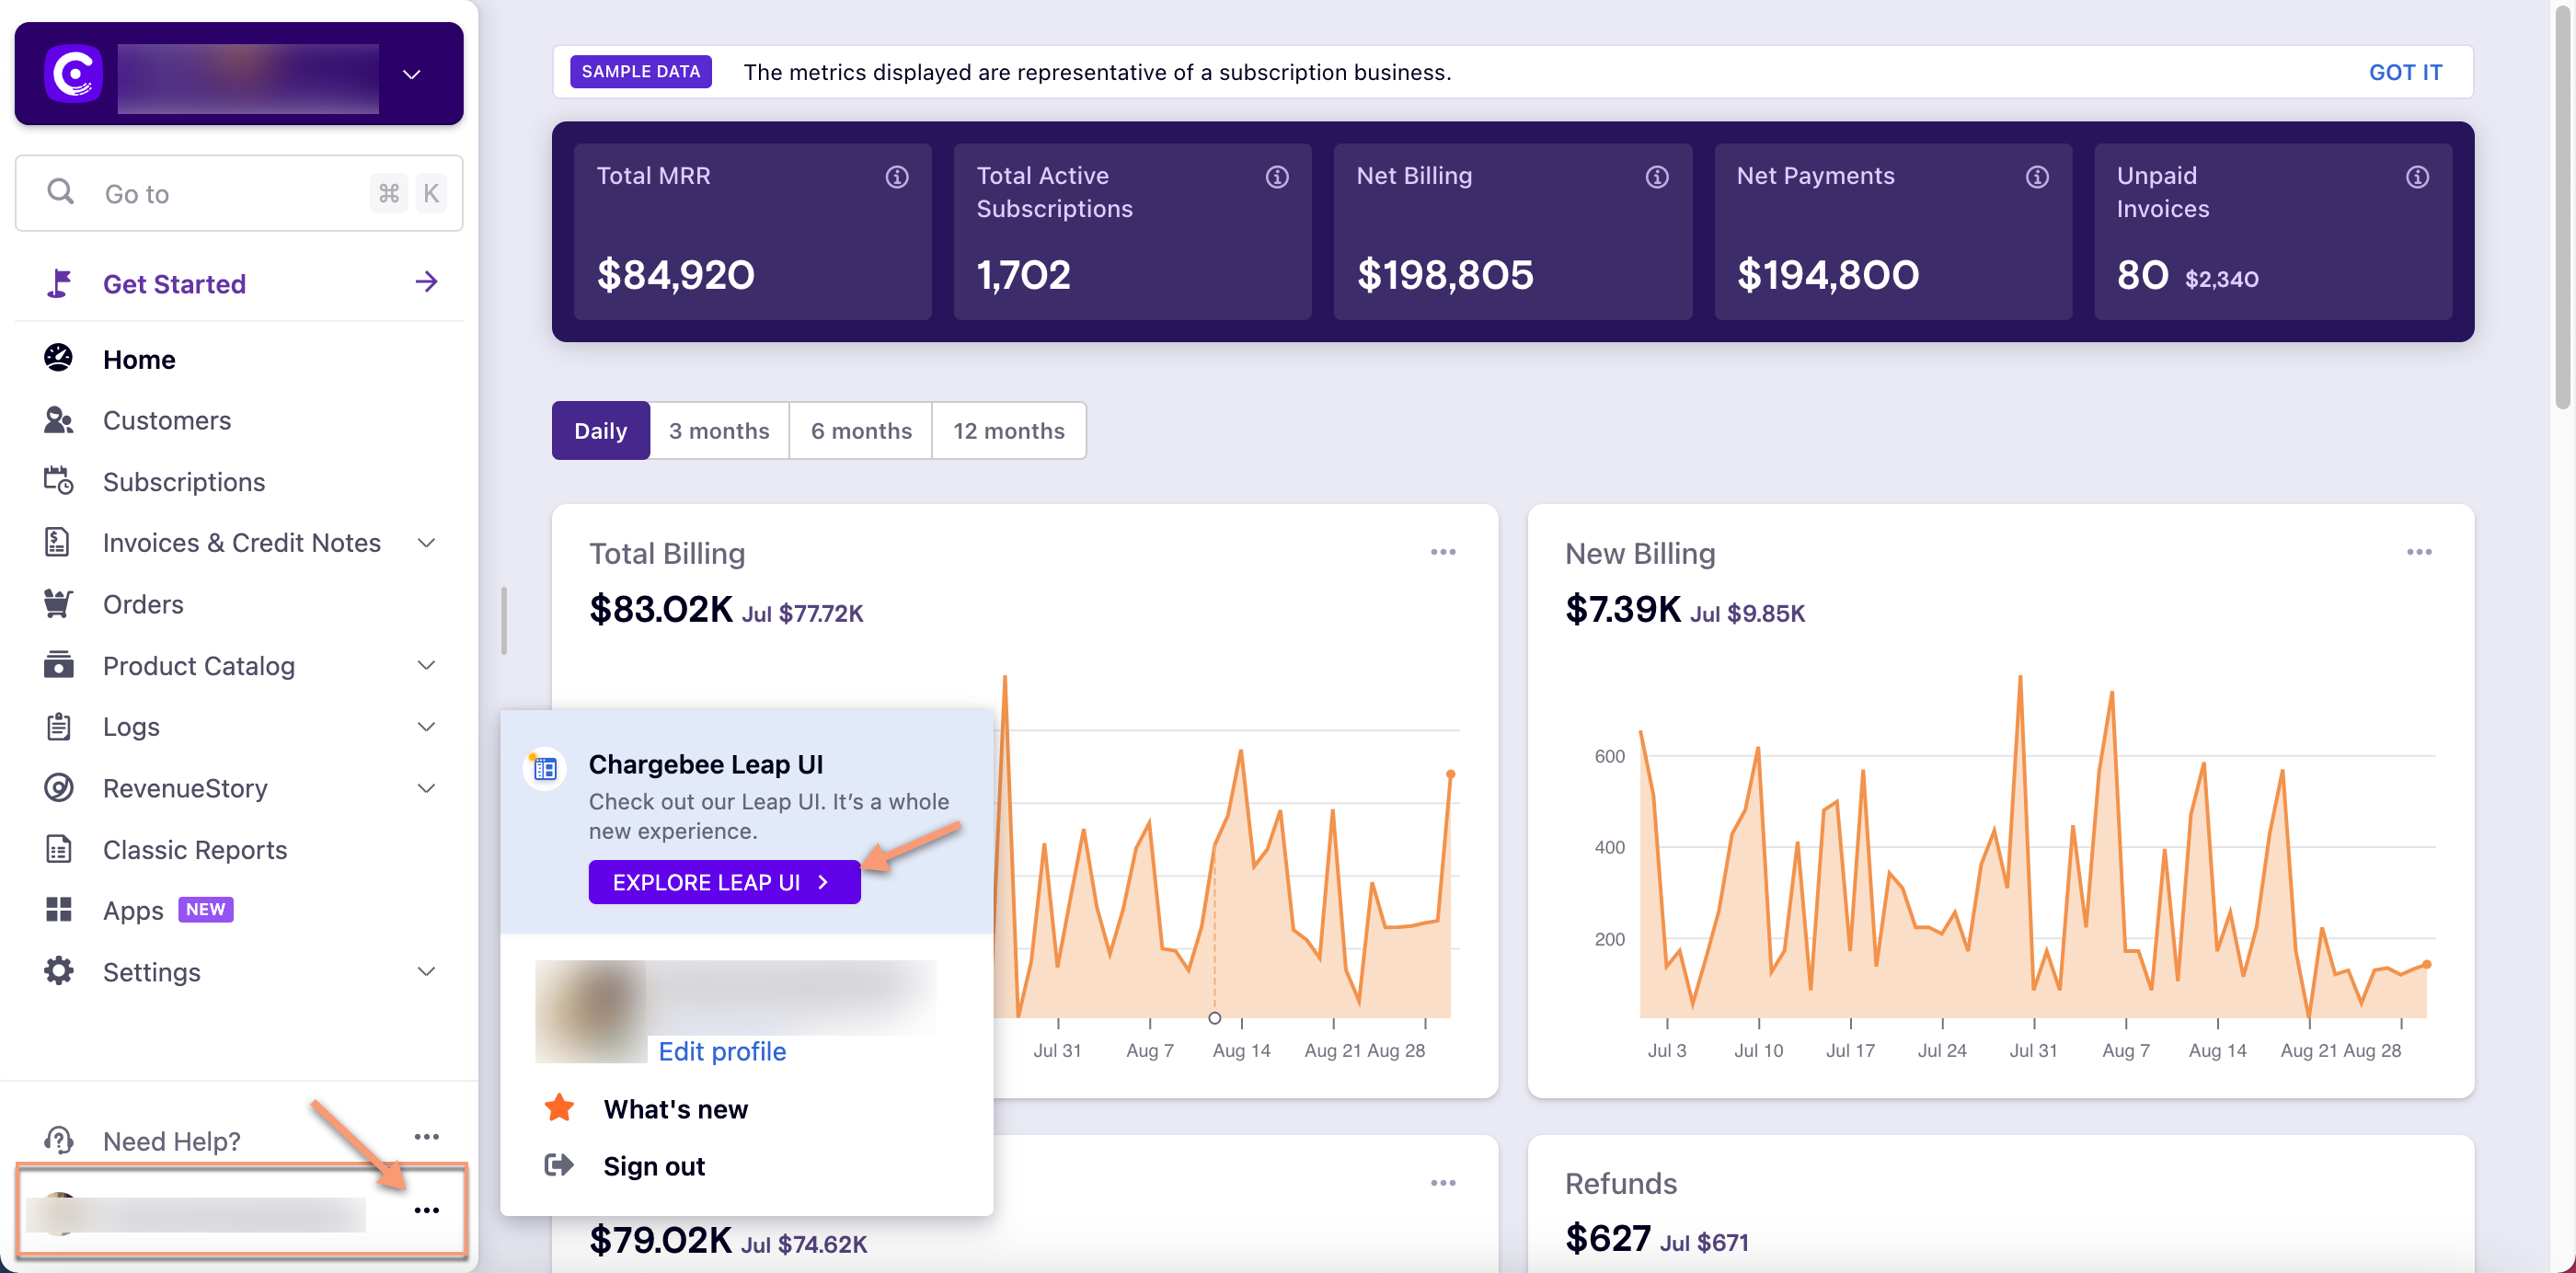This screenshot has height=1273, width=2576.
Task: Open Classic Reports
Action: coord(195,849)
